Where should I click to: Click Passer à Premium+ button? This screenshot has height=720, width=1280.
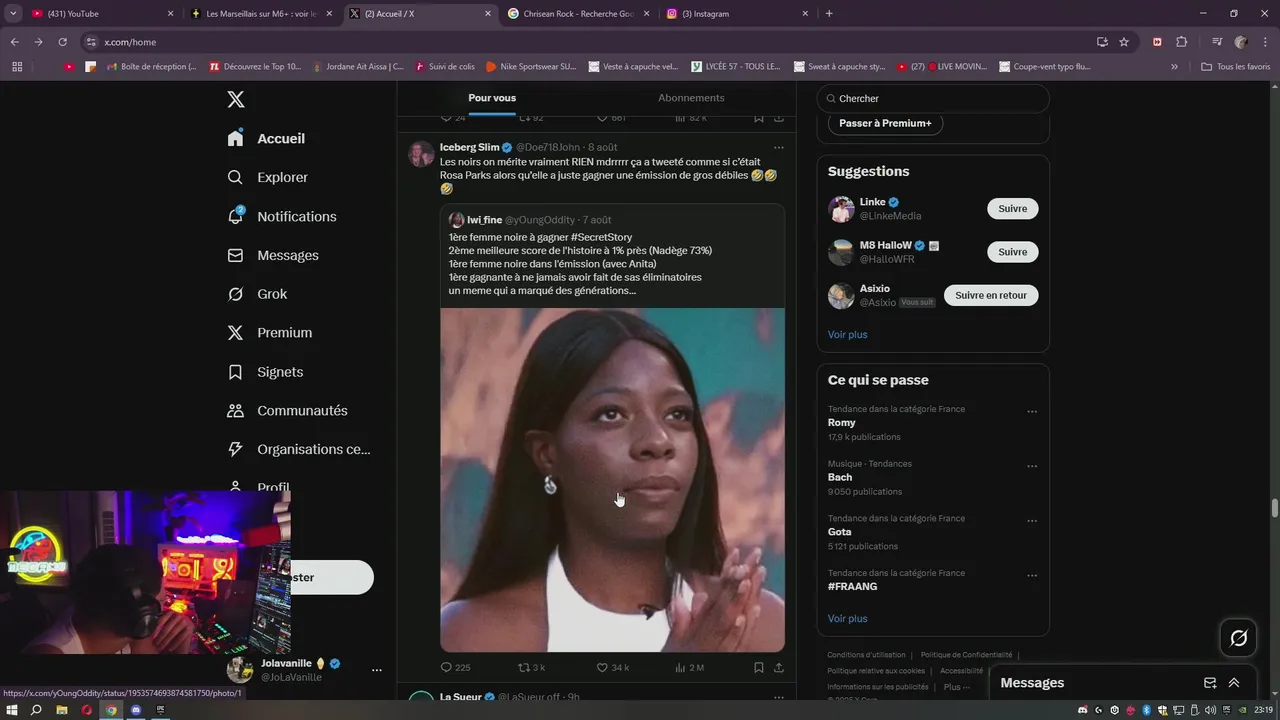(x=885, y=123)
